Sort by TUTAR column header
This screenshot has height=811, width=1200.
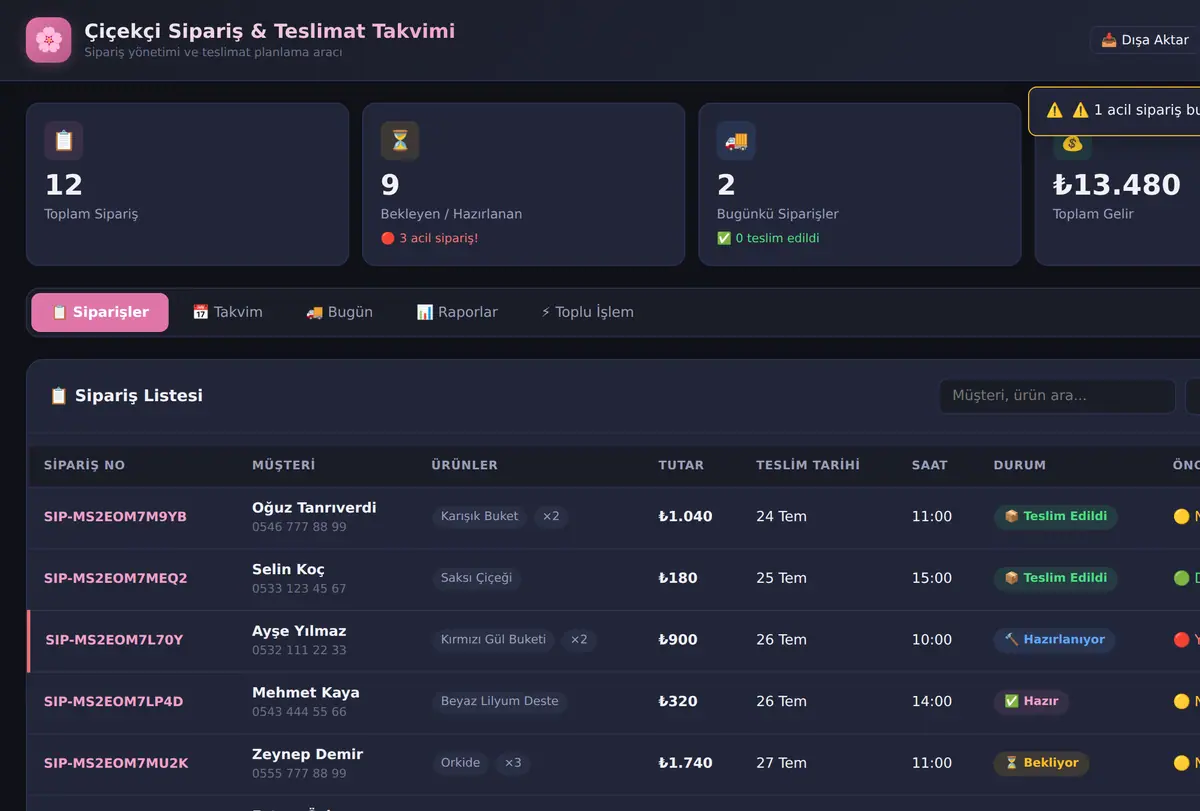tap(681, 465)
